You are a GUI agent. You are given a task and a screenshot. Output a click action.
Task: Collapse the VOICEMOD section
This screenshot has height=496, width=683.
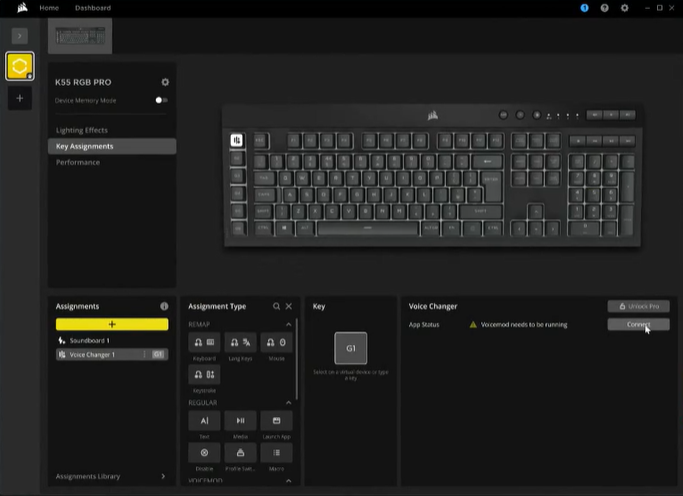point(288,481)
